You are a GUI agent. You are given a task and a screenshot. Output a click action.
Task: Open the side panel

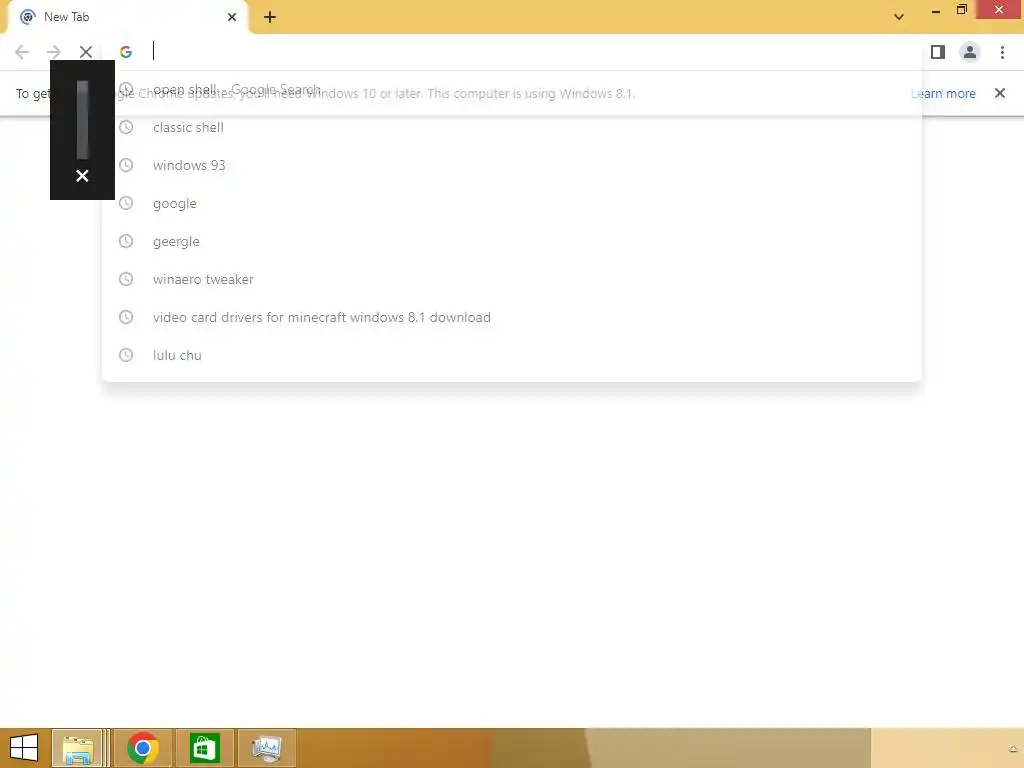[x=938, y=52]
